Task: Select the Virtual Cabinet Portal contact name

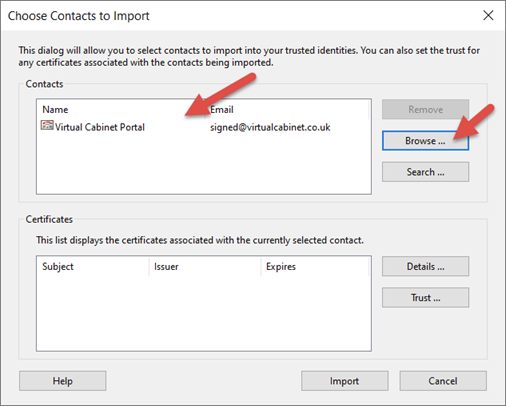Action: (100, 127)
